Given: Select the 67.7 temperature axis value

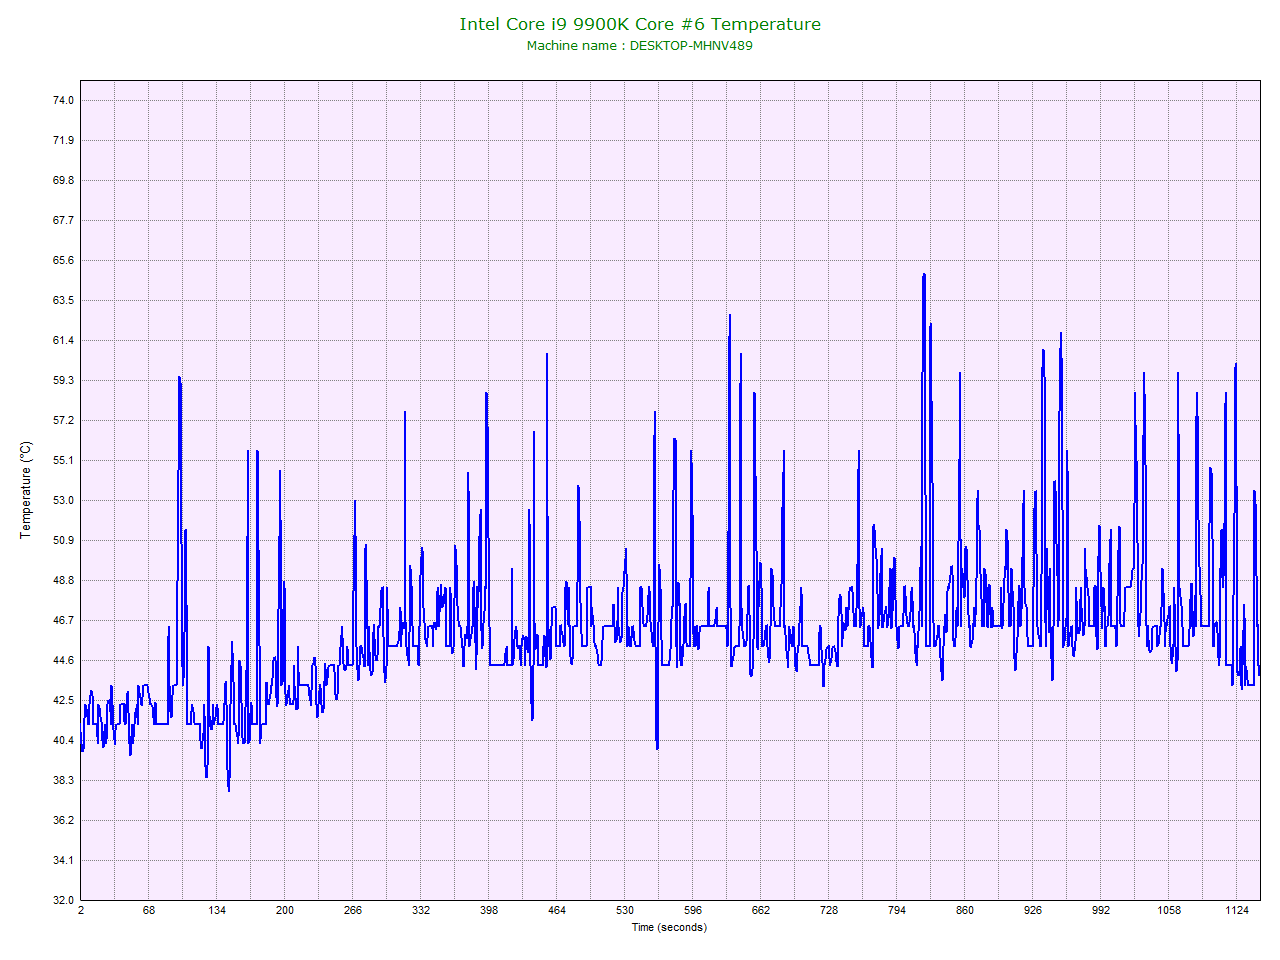Looking at the screenshot, I should [63, 220].
